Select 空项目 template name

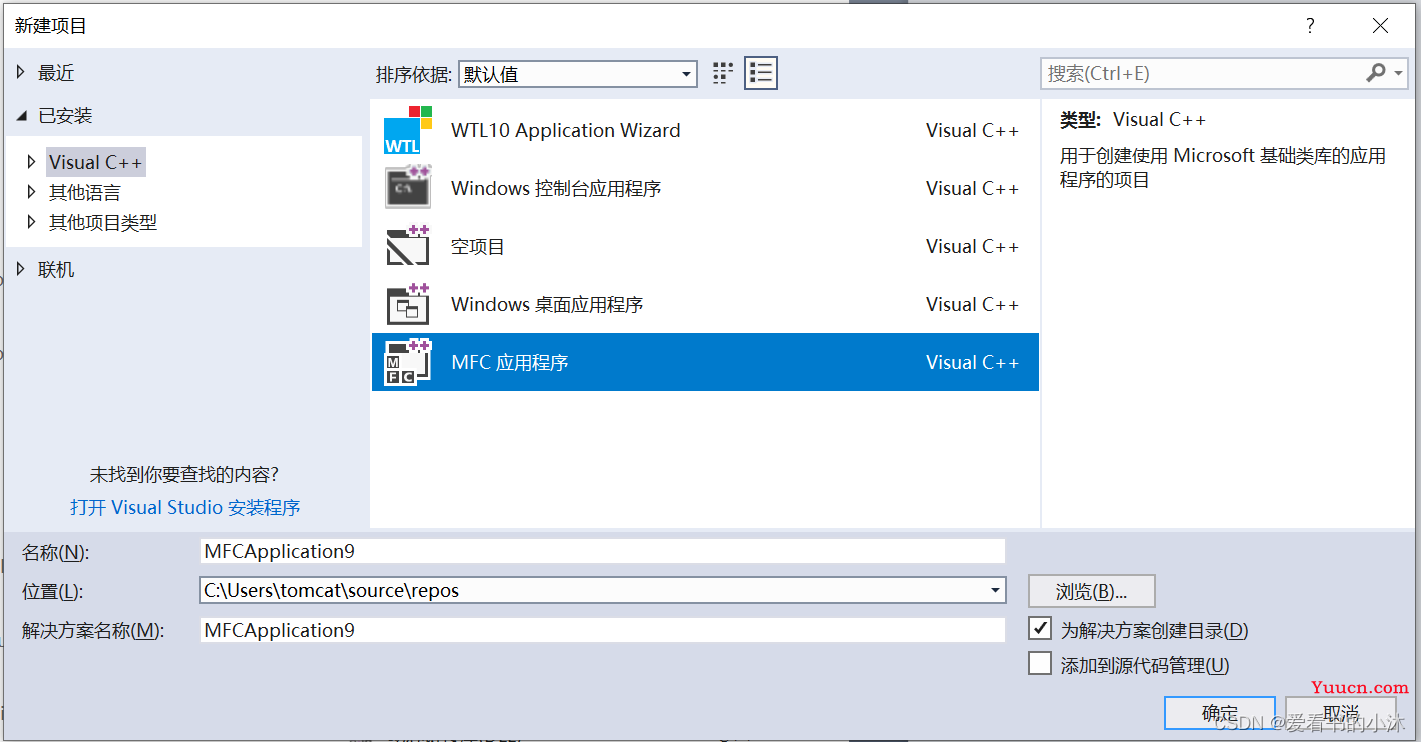pos(478,246)
